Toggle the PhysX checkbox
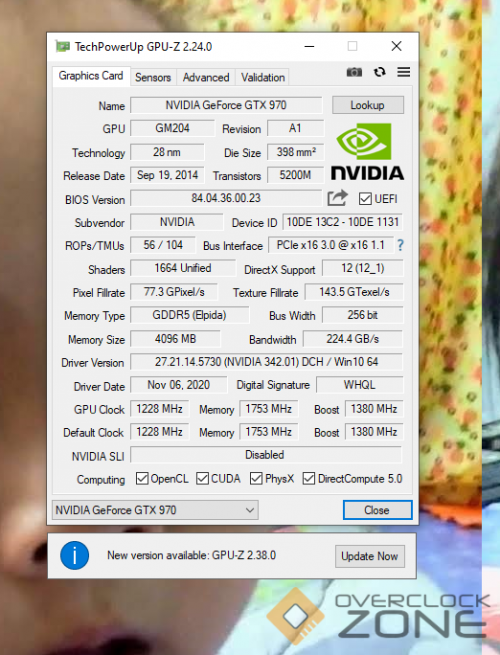Viewport: 500px width, 655px height. click(256, 478)
